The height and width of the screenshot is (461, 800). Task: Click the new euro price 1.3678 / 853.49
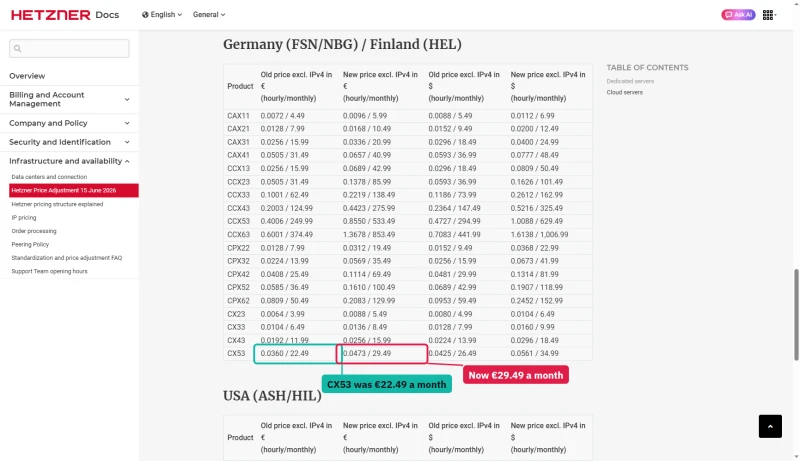[x=369, y=235]
